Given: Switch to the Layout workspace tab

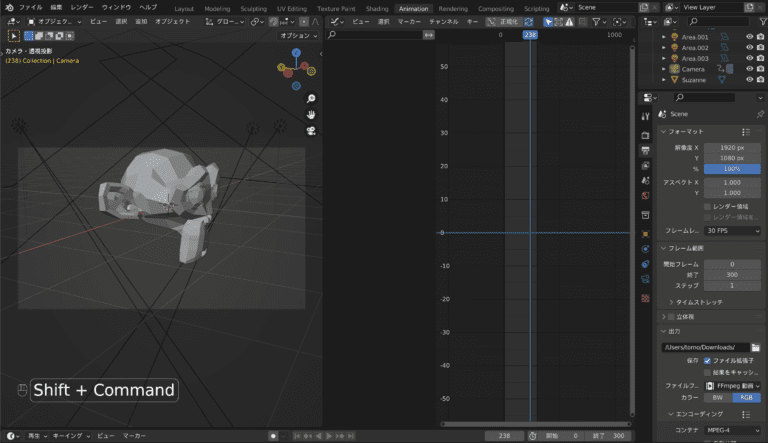Looking at the screenshot, I should click(184, 8).
